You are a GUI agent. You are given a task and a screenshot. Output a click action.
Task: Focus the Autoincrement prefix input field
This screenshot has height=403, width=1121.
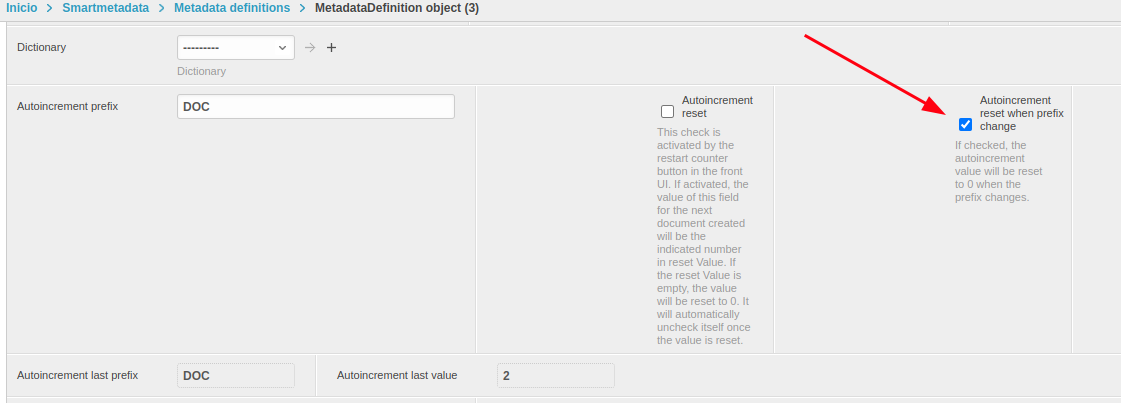(316, 107)
